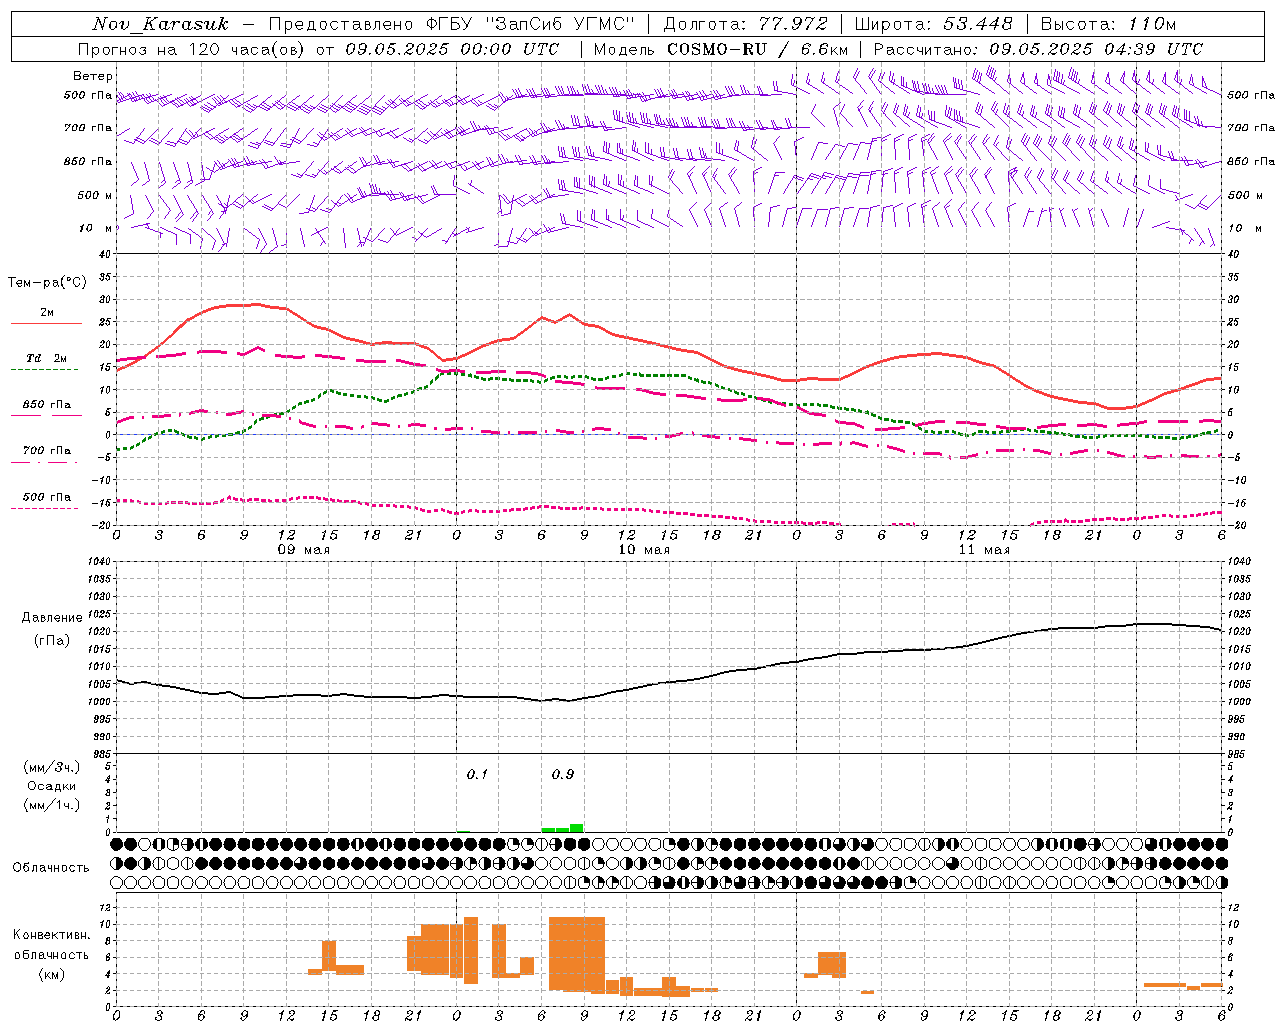Click the 700 гПа temperature legend label

pyautogui.click(x=46, y=451)
